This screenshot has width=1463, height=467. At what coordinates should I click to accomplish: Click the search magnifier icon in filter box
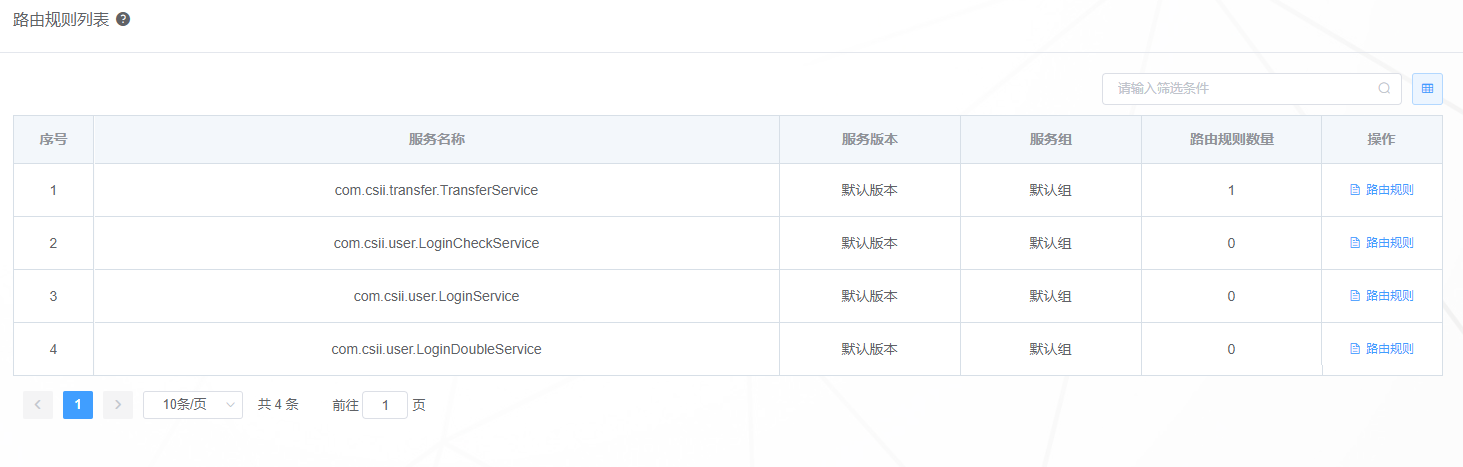[1384, 88]
